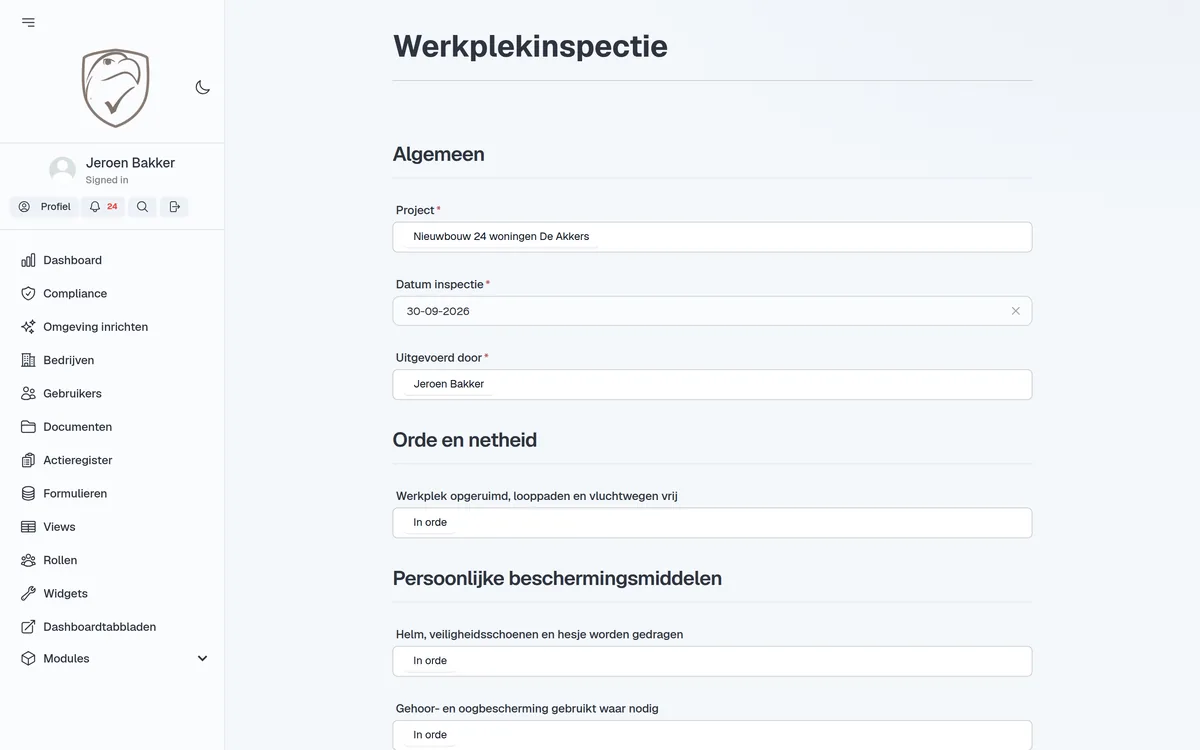Toggle dark mode moon icon
Screen dimensions: 1200x750
click(x=202, y=87)
